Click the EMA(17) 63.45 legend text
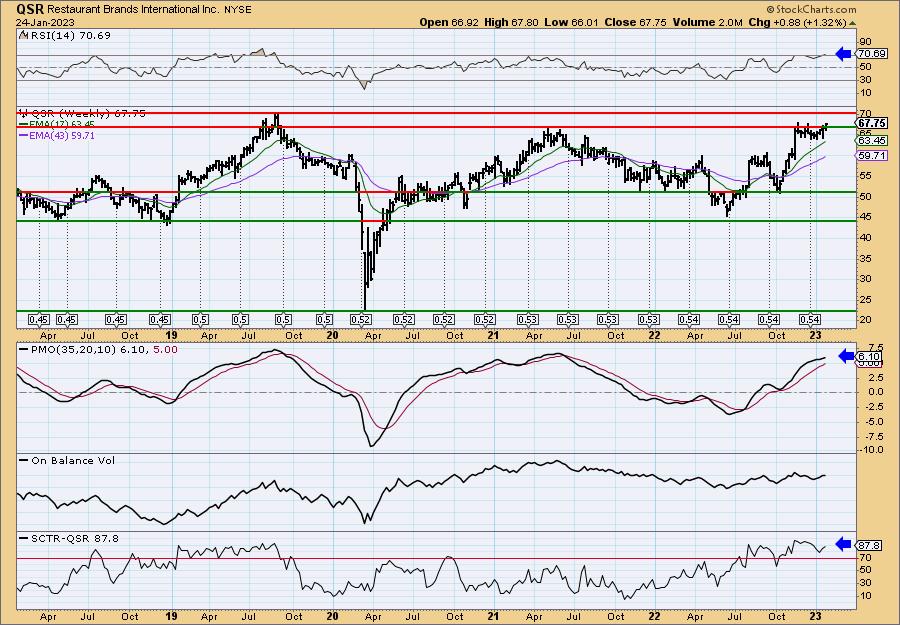The image size is (900, 625). 61,124
